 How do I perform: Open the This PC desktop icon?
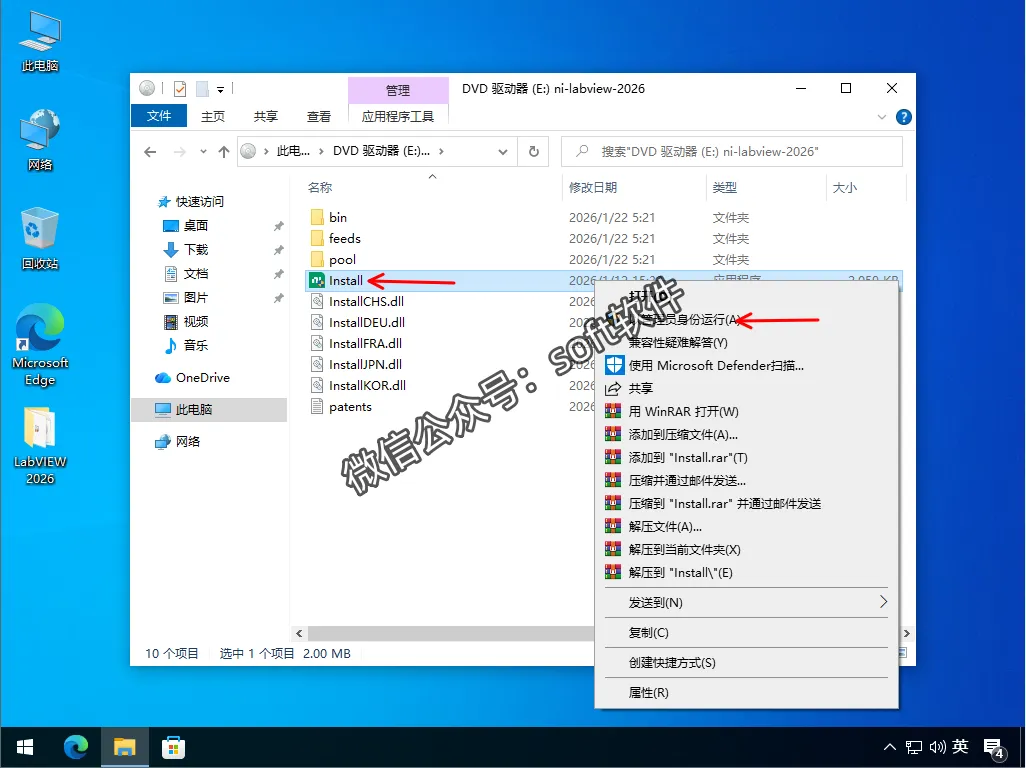pyautogui.click(x=40, y=41)
